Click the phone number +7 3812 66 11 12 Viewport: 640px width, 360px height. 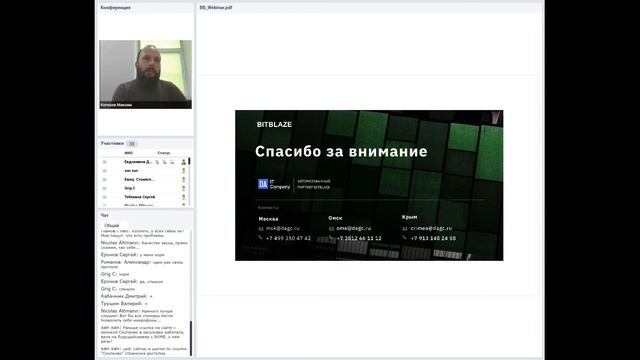(x=359, y=238)
